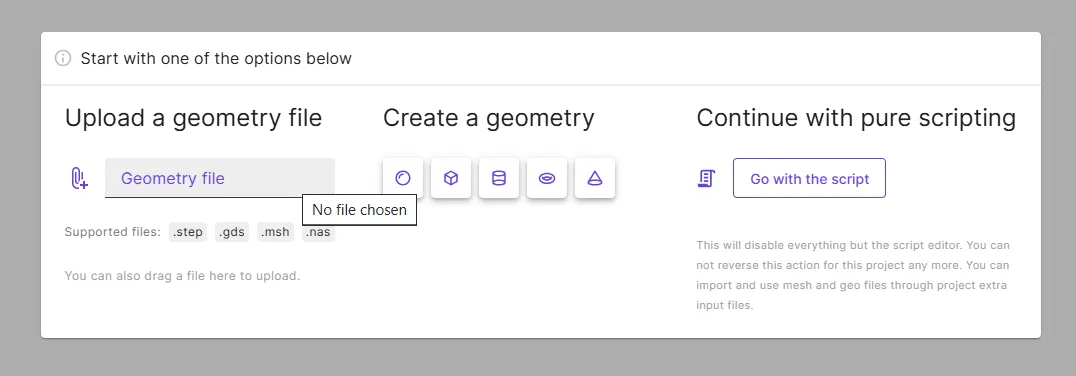This screenshot has height=376, width=1076.
Task: Click the paperclip attach file icon
Action: 80,178
